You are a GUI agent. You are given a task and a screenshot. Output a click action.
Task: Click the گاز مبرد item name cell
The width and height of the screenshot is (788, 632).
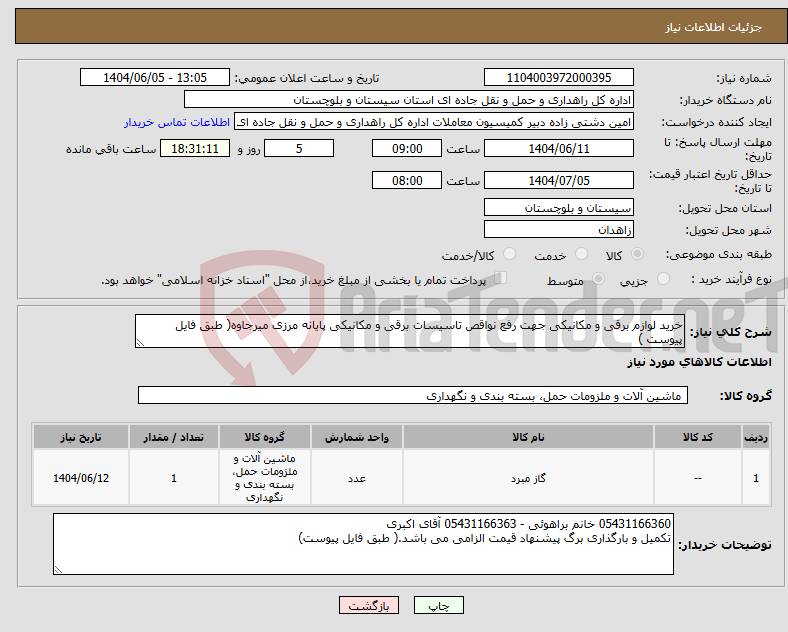(528, 478)
